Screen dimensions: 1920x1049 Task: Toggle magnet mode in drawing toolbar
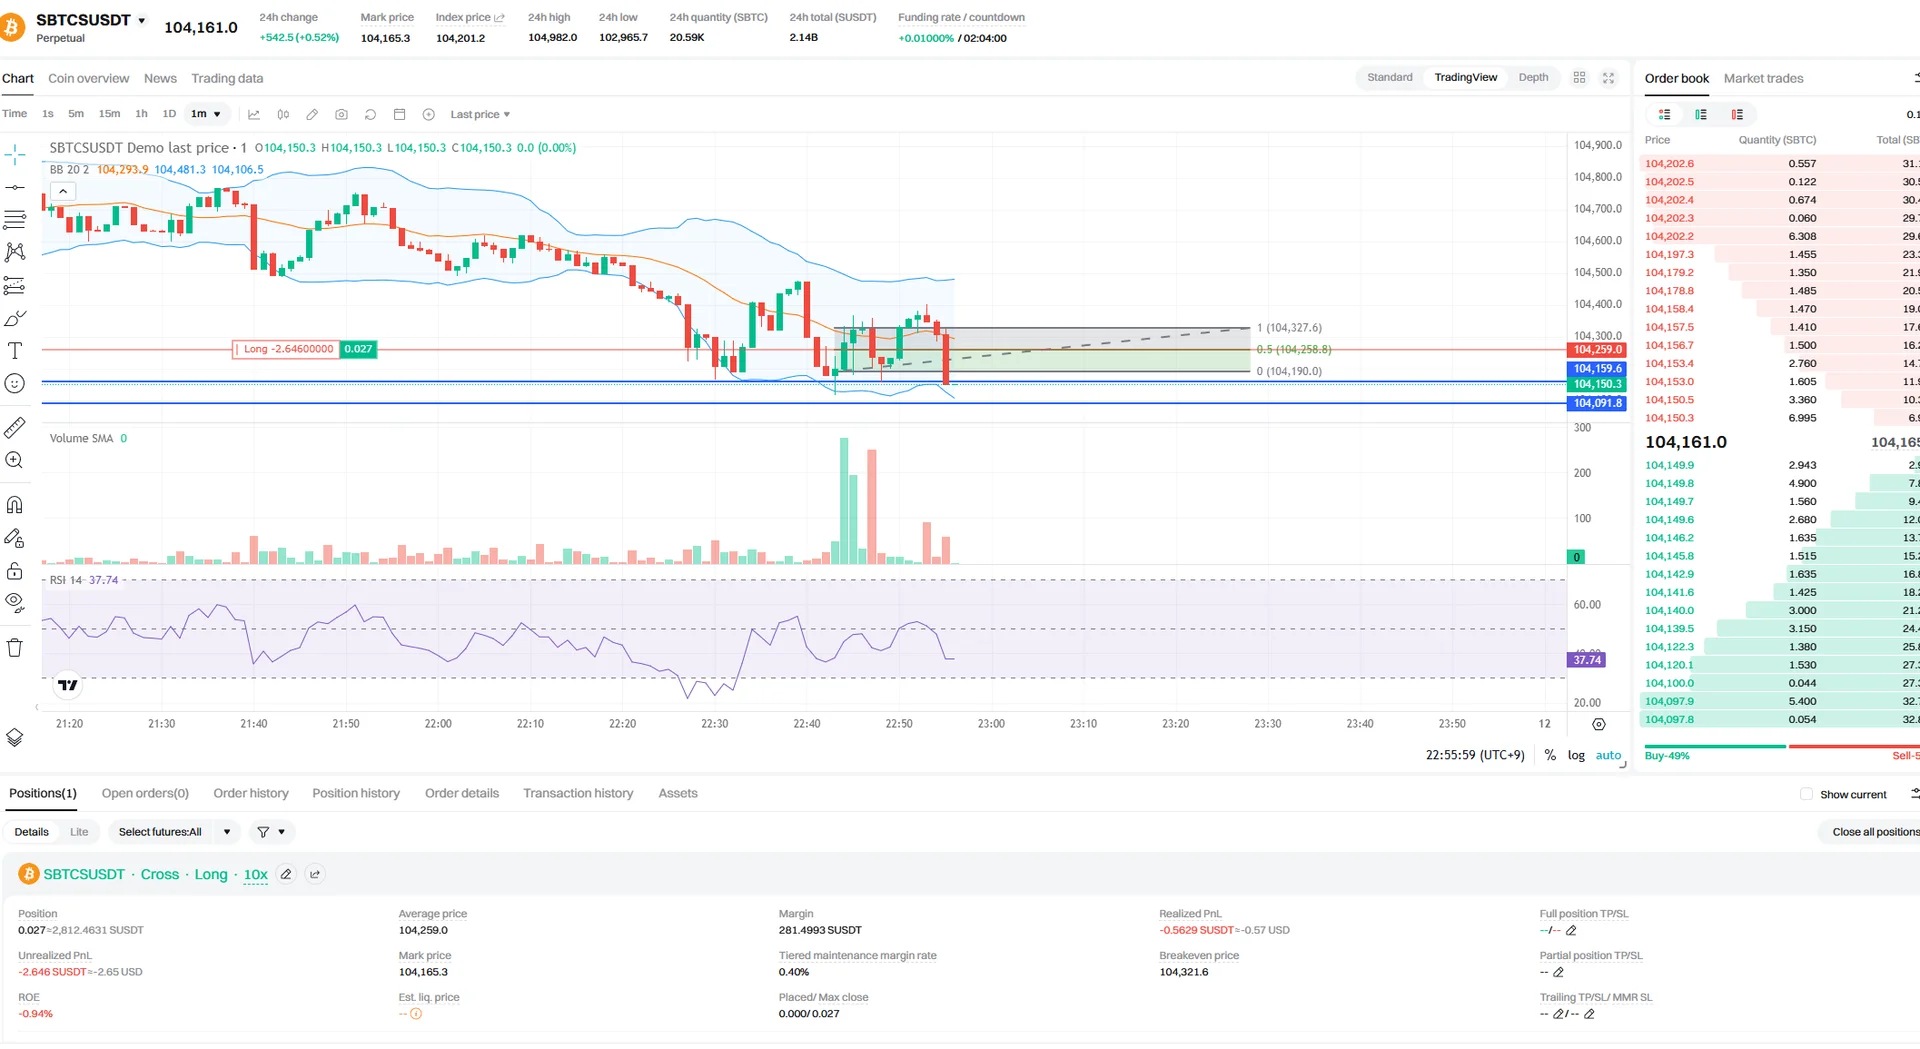click(x=15, y=505)
